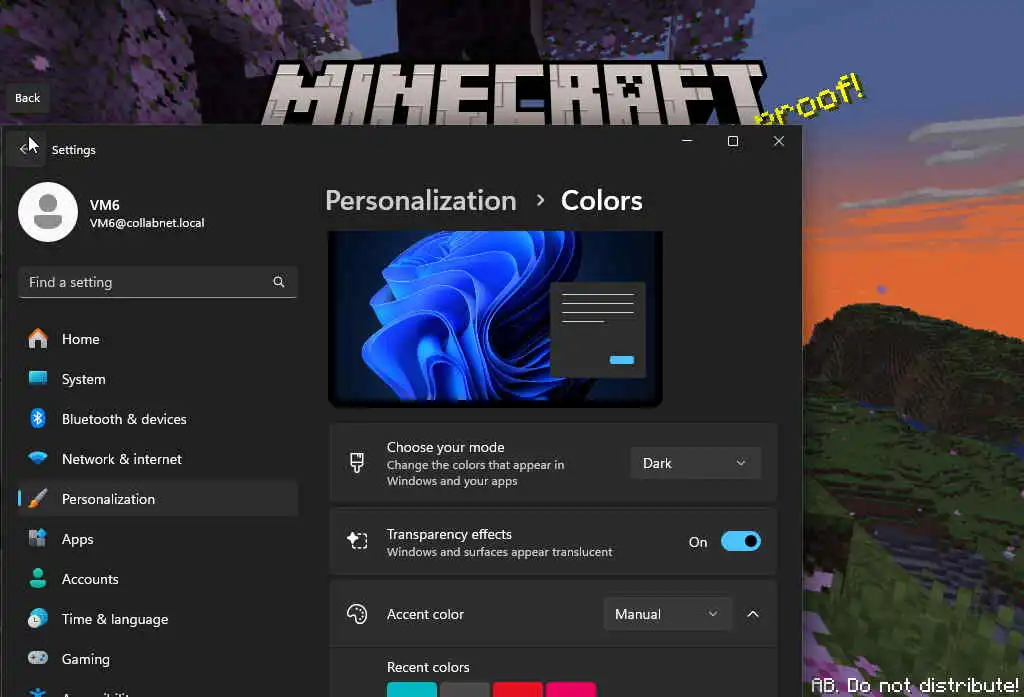Screen dimensions: 1024x697
Task: Close the Settings window
Action: [778, 140]
